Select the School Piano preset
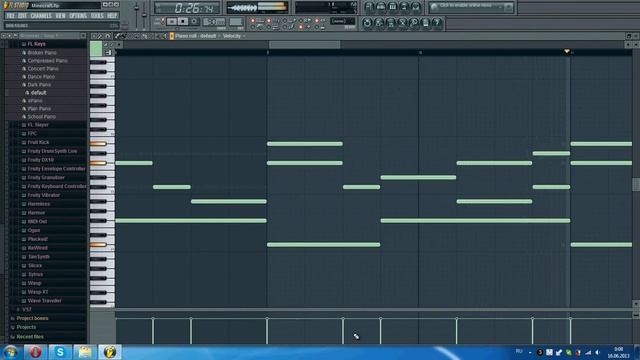Screen dimensions: 640x360 [42, 117]
